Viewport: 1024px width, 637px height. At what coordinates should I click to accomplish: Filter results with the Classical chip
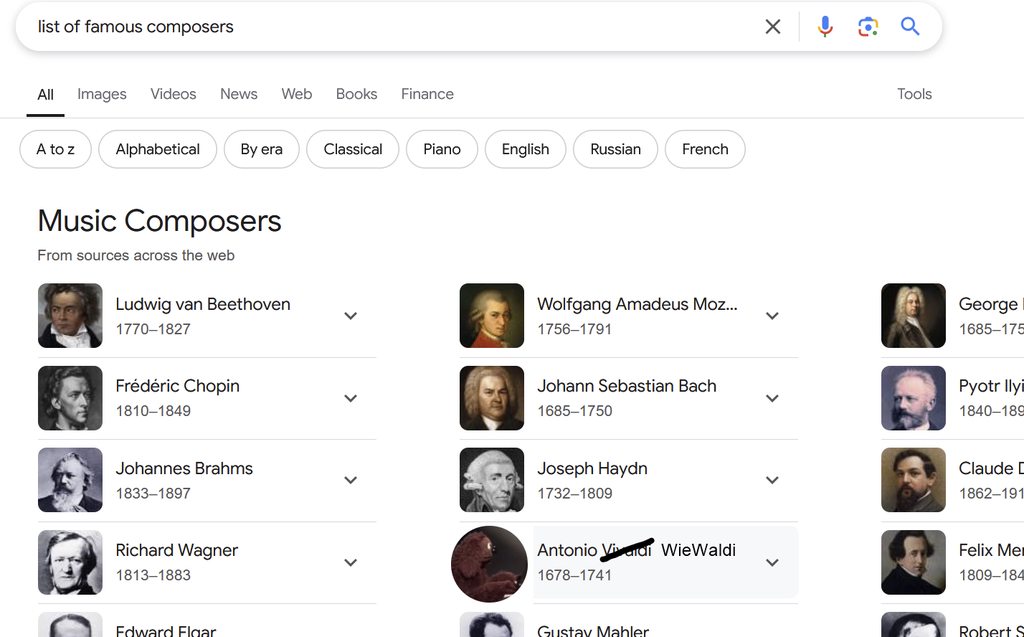click(x=353, y=149)
